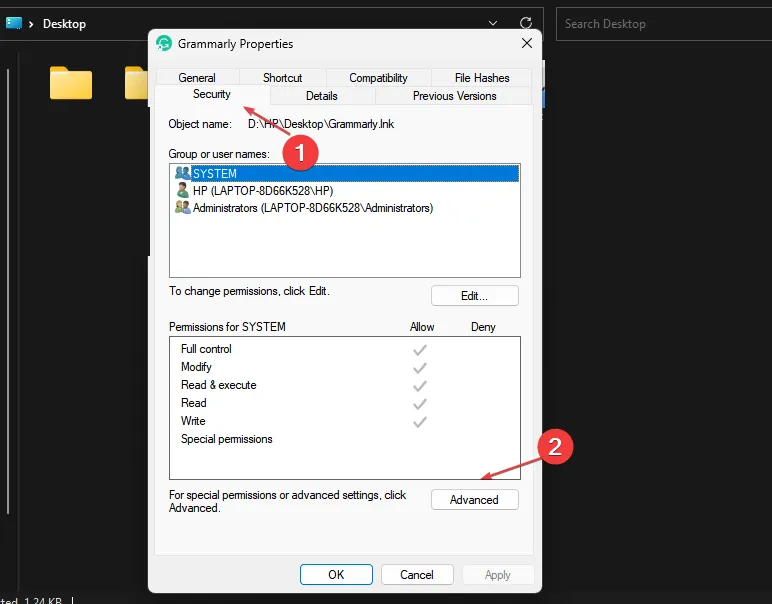
Task: Close the Grammarly Properties dialog
Action: pyautogui.click(x=527, y=43)
